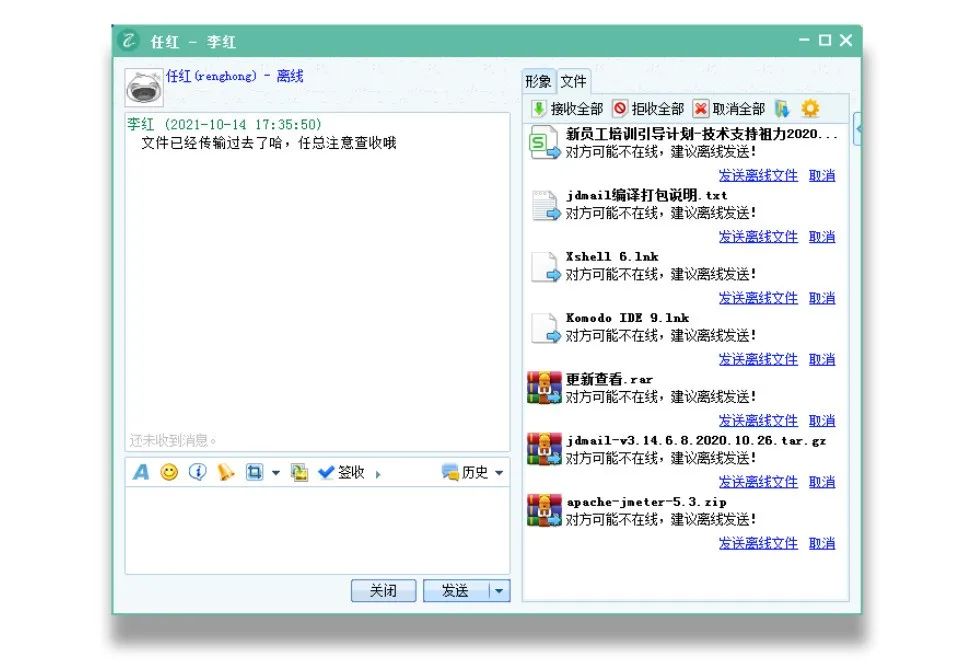The width and height of the screenshot is (969, 667).
Task: Send offline file for Xshell 6.lnk
Action: coord(758,298)
